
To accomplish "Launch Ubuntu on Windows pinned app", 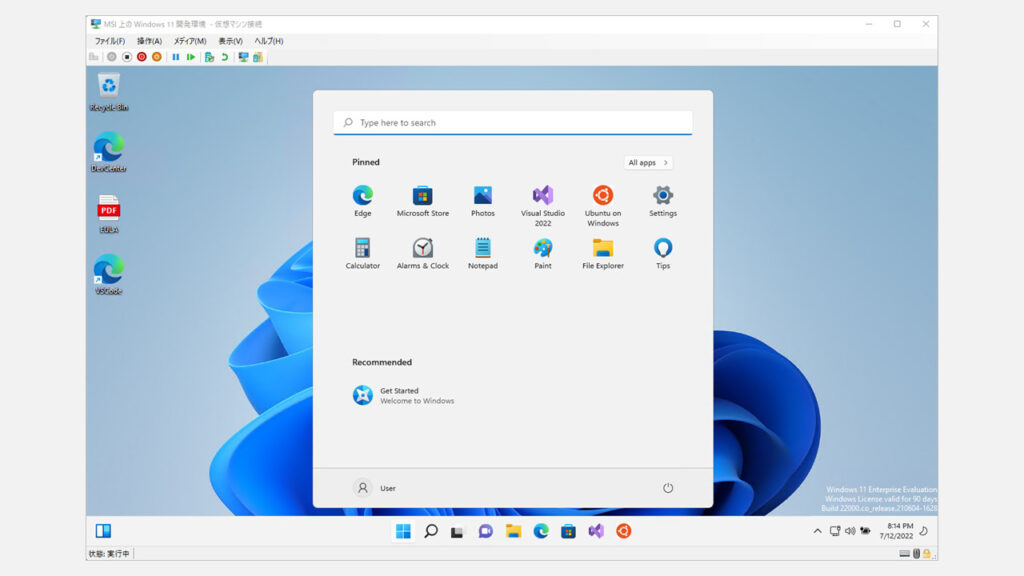I will 602,196.
